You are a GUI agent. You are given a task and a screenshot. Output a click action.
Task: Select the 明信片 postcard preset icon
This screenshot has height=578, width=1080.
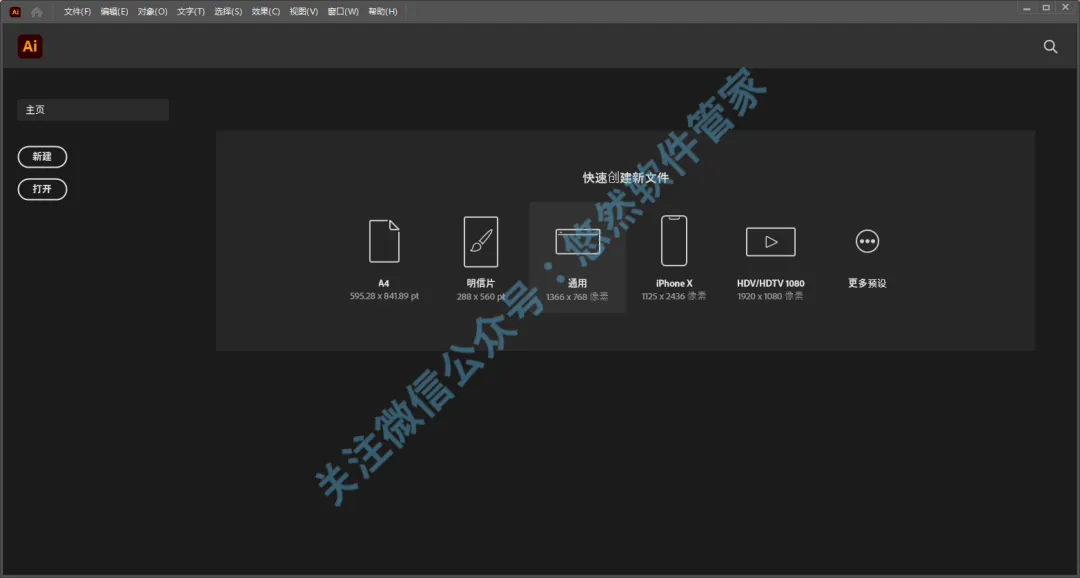click(481, 242)
